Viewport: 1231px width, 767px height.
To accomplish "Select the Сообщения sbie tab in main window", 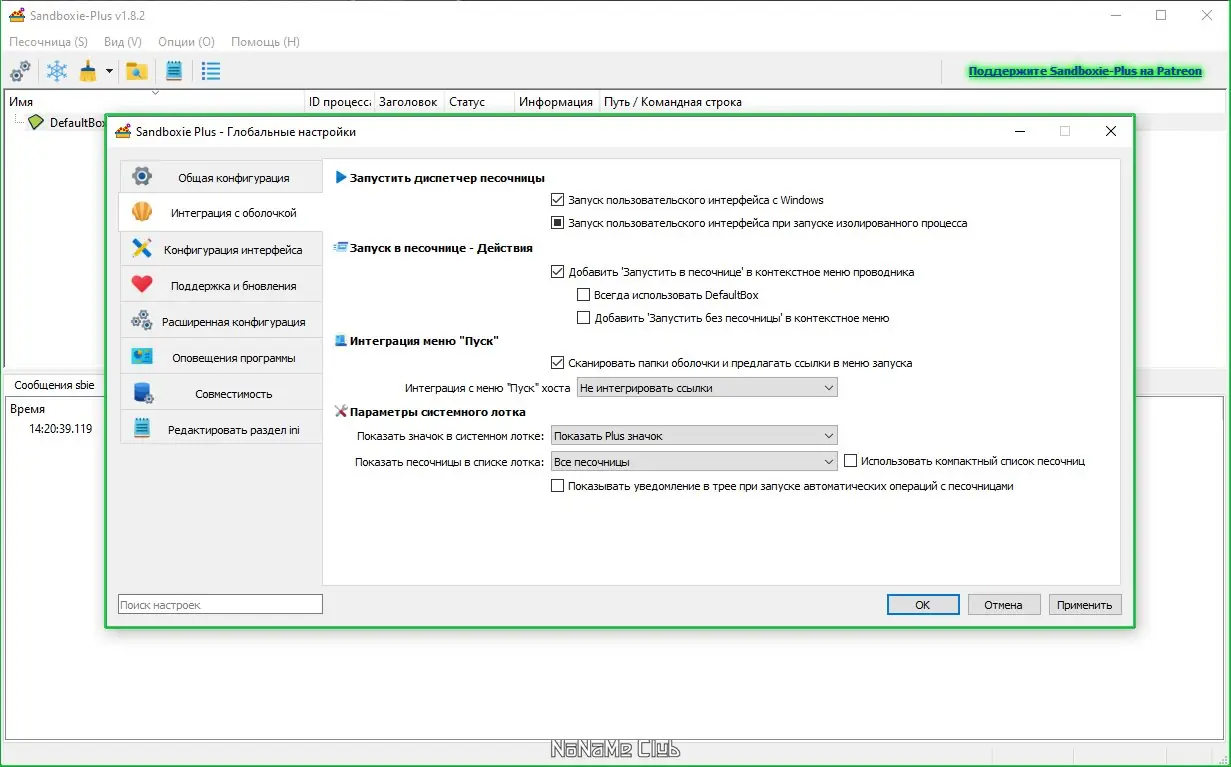I will [55, 385].
